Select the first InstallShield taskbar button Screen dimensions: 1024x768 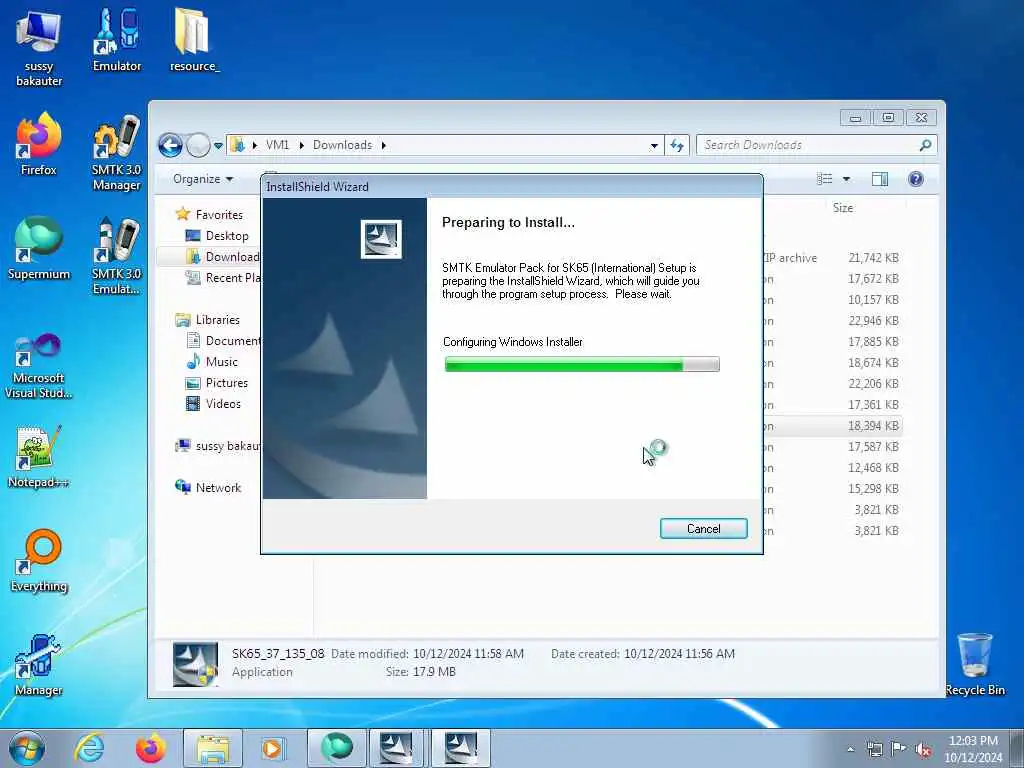[x=397, y=748]
